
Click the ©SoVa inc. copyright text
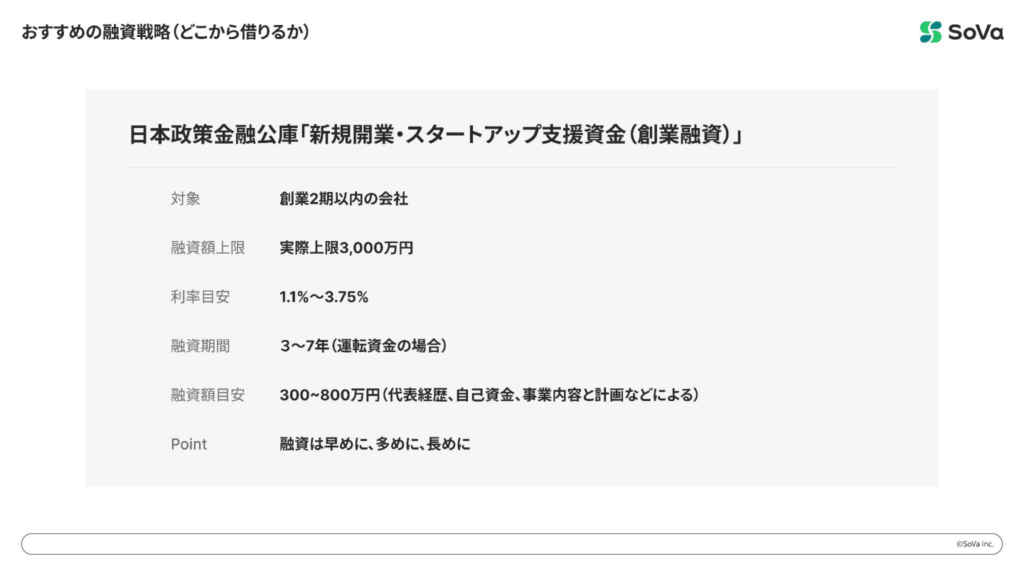[x=973, y=544]
